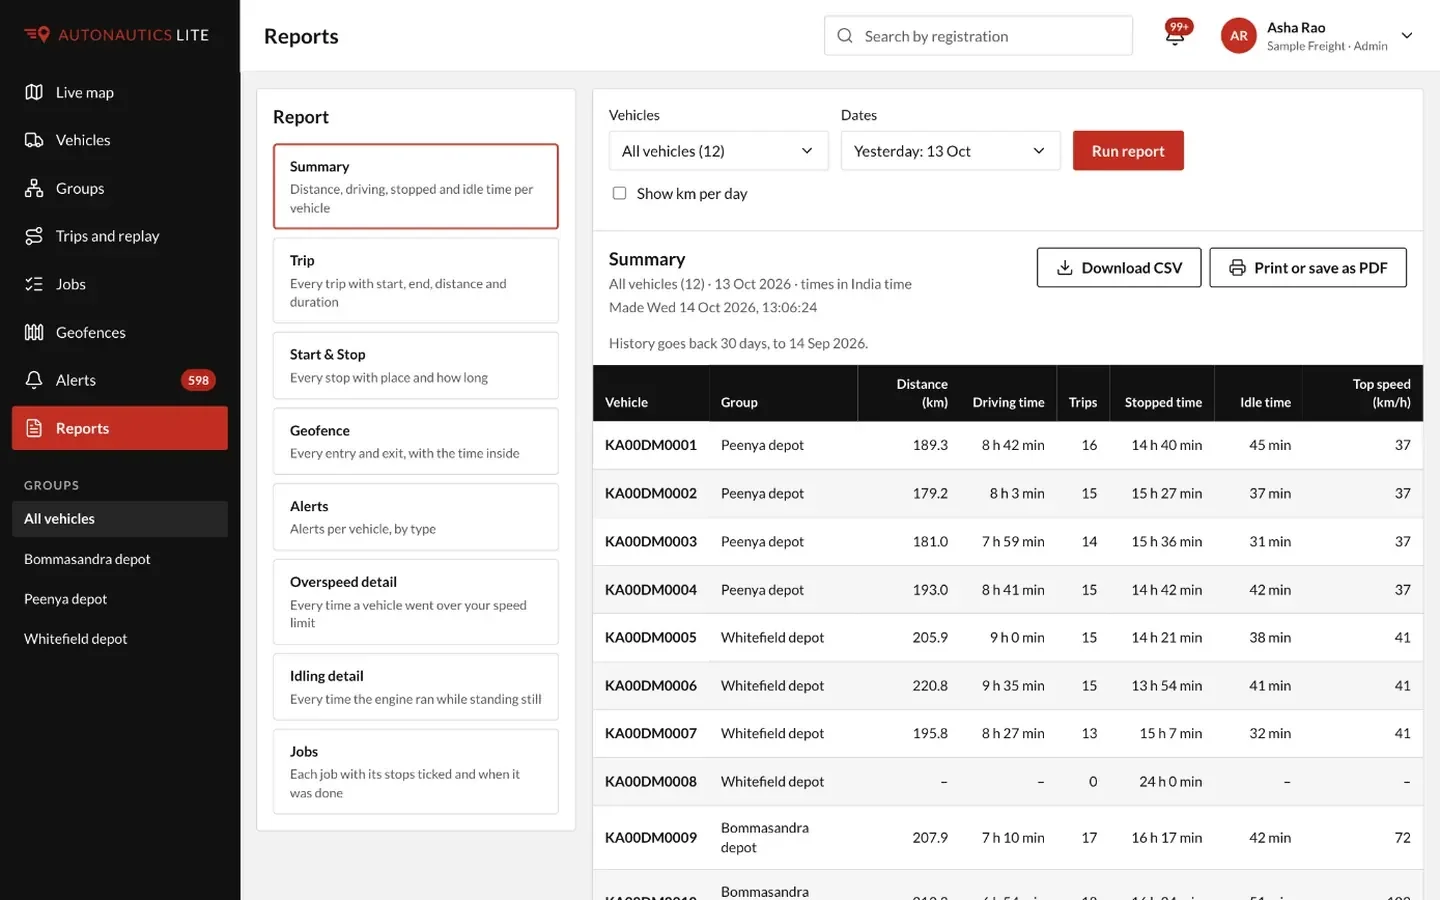Click the Search by registration field
The width and height of the screenshot is (1440, 900).
click(978, 36)
